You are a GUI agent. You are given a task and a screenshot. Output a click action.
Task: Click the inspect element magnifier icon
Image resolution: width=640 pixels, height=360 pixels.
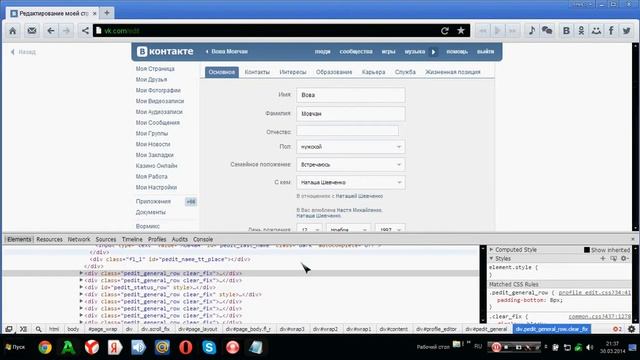tap(38, 329)
